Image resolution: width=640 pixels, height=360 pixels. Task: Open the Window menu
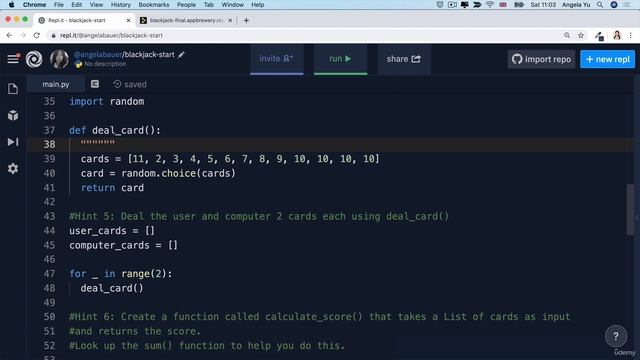[233, 4]
